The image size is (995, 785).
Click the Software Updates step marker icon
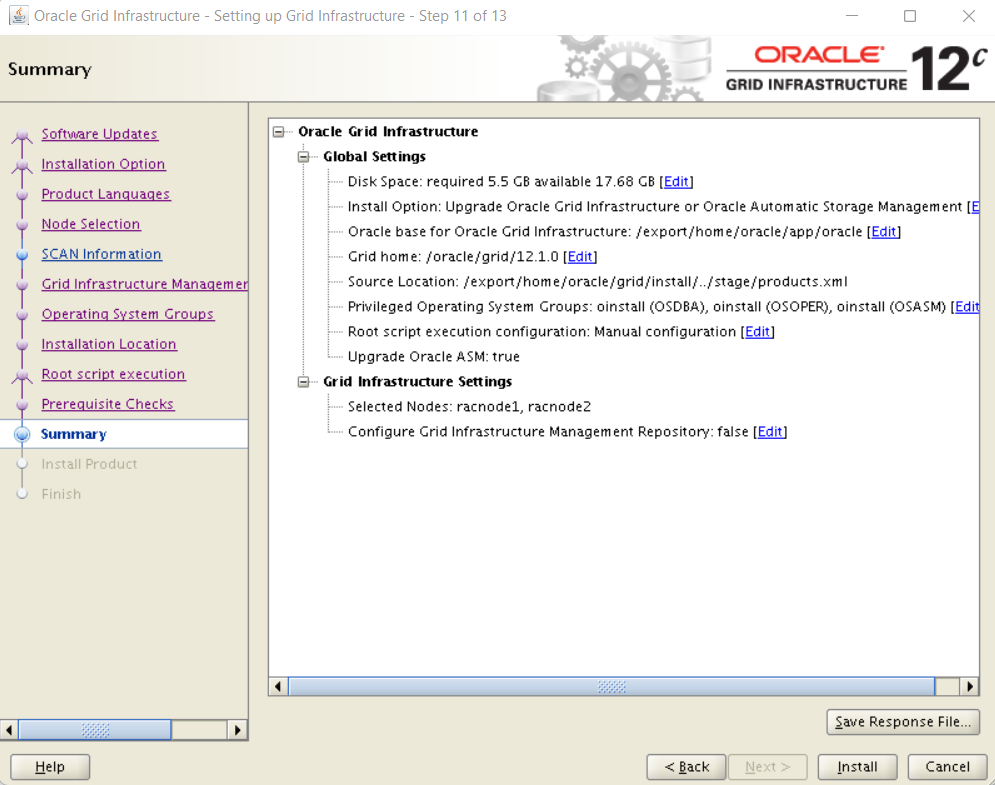pyautogui.click(x=22, y=135)
